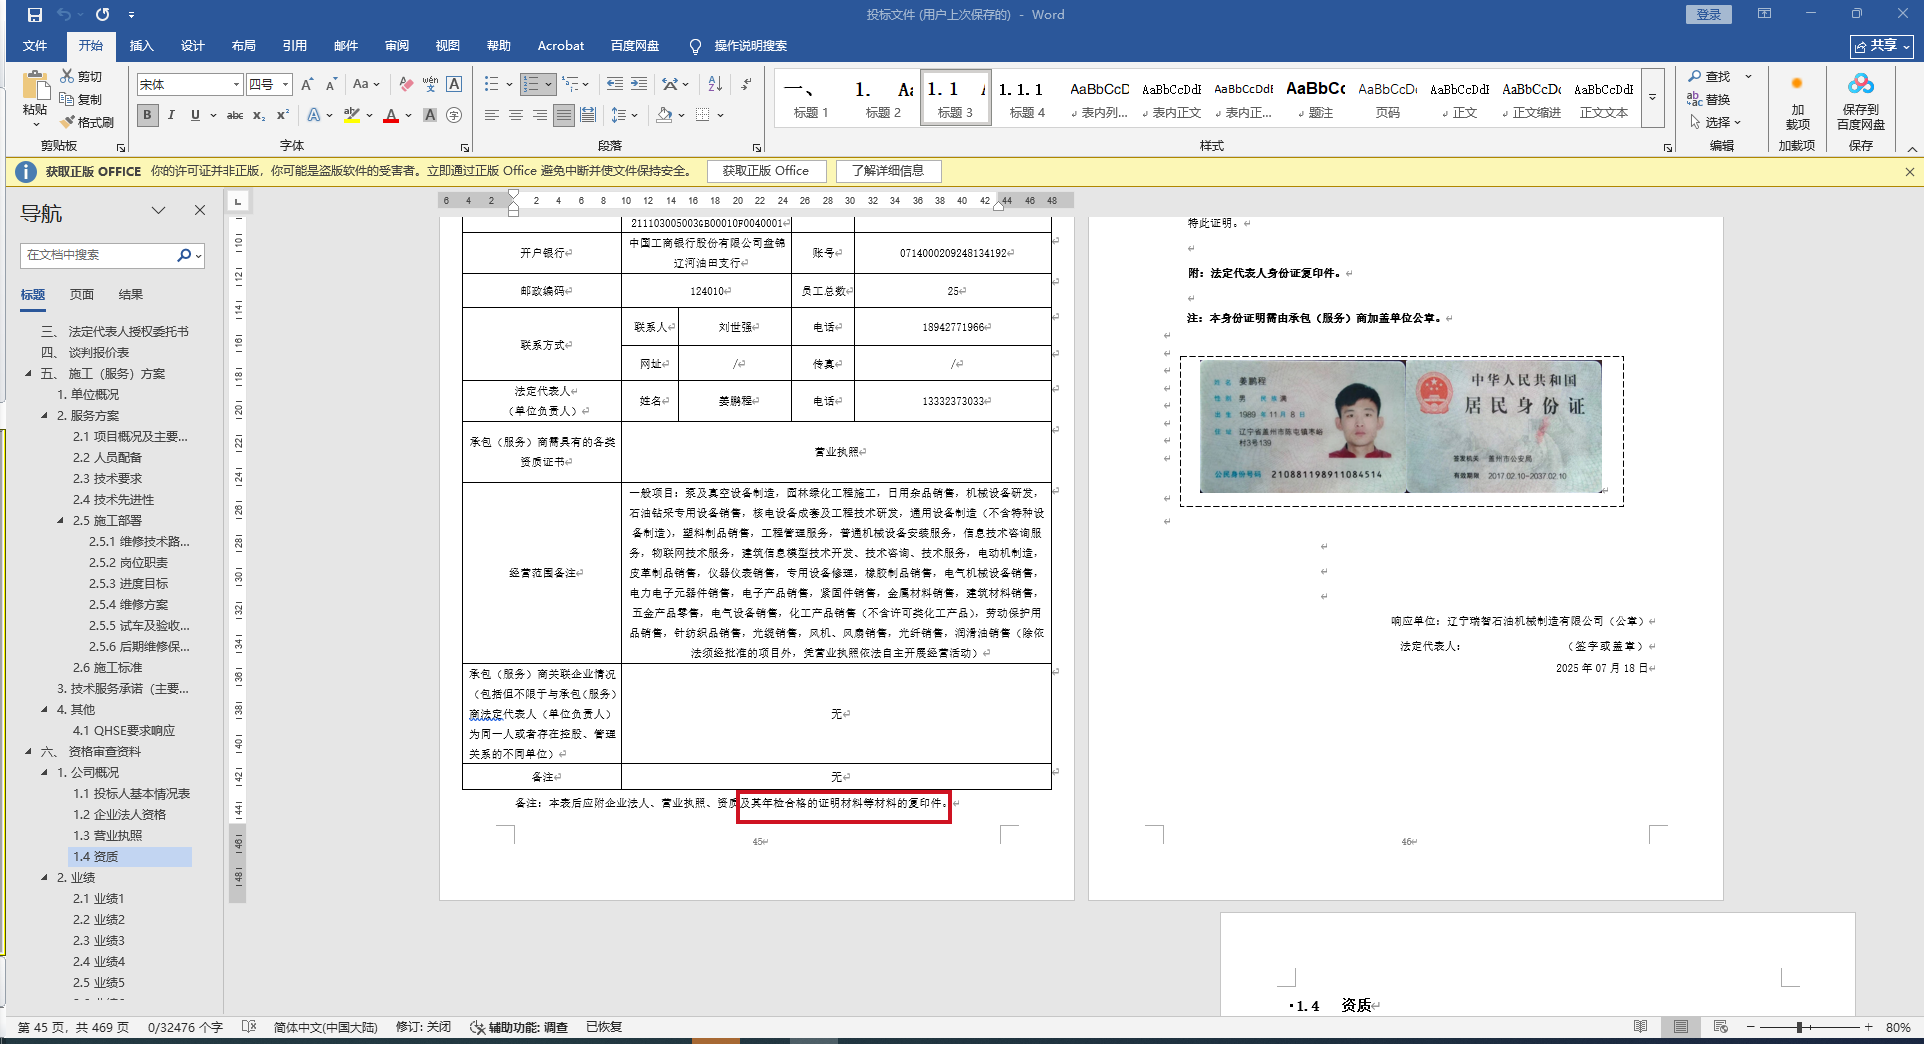Image resolution: width=1924 pixels, height=1044 pixels.
Task: Toggle Bold formatting
Action: pos(148,116)
